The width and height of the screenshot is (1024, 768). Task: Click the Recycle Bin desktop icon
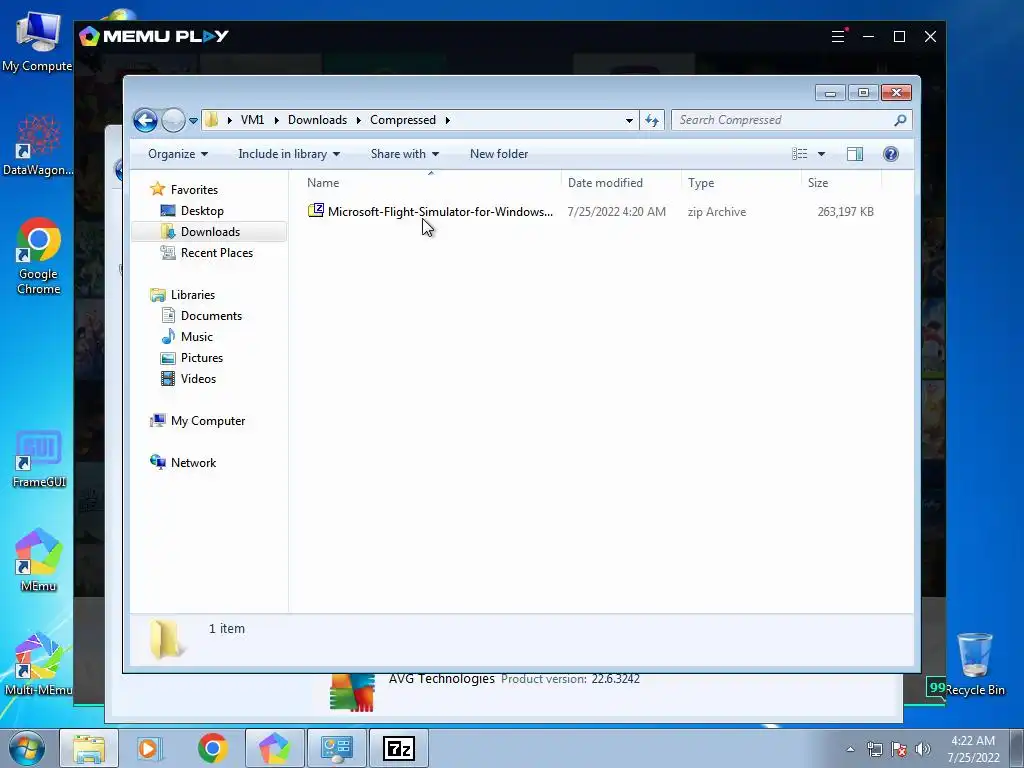tap(975, 665)
